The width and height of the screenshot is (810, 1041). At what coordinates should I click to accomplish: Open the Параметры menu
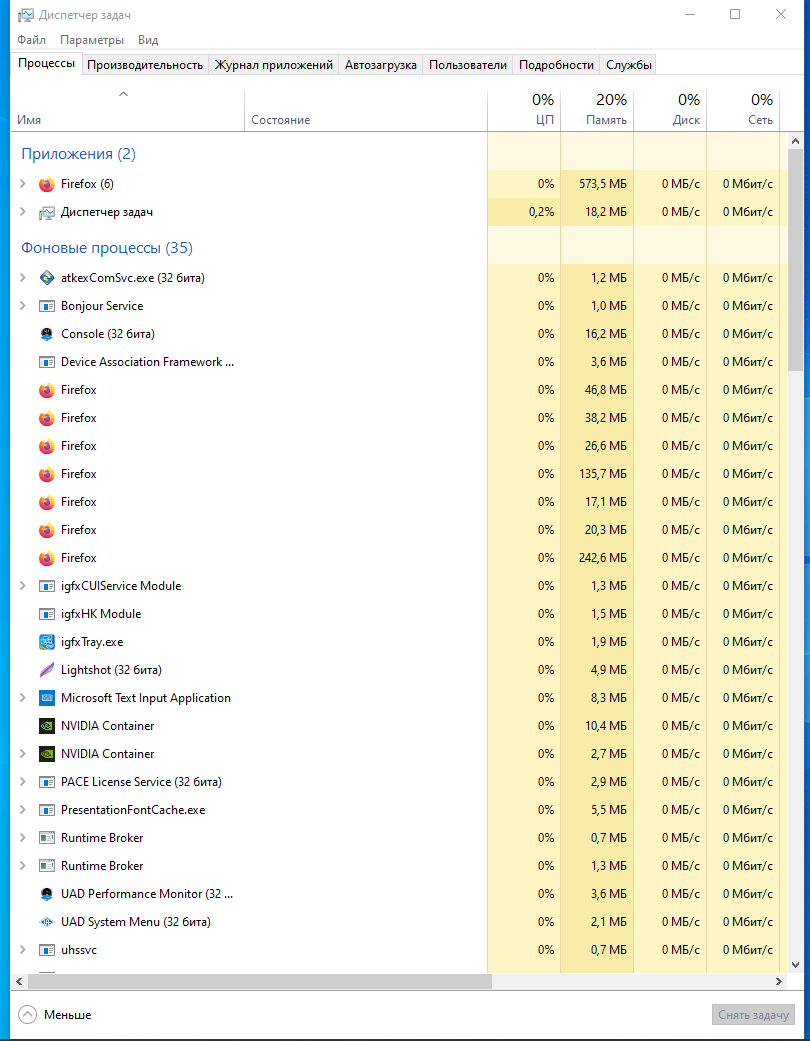(92, 40)
